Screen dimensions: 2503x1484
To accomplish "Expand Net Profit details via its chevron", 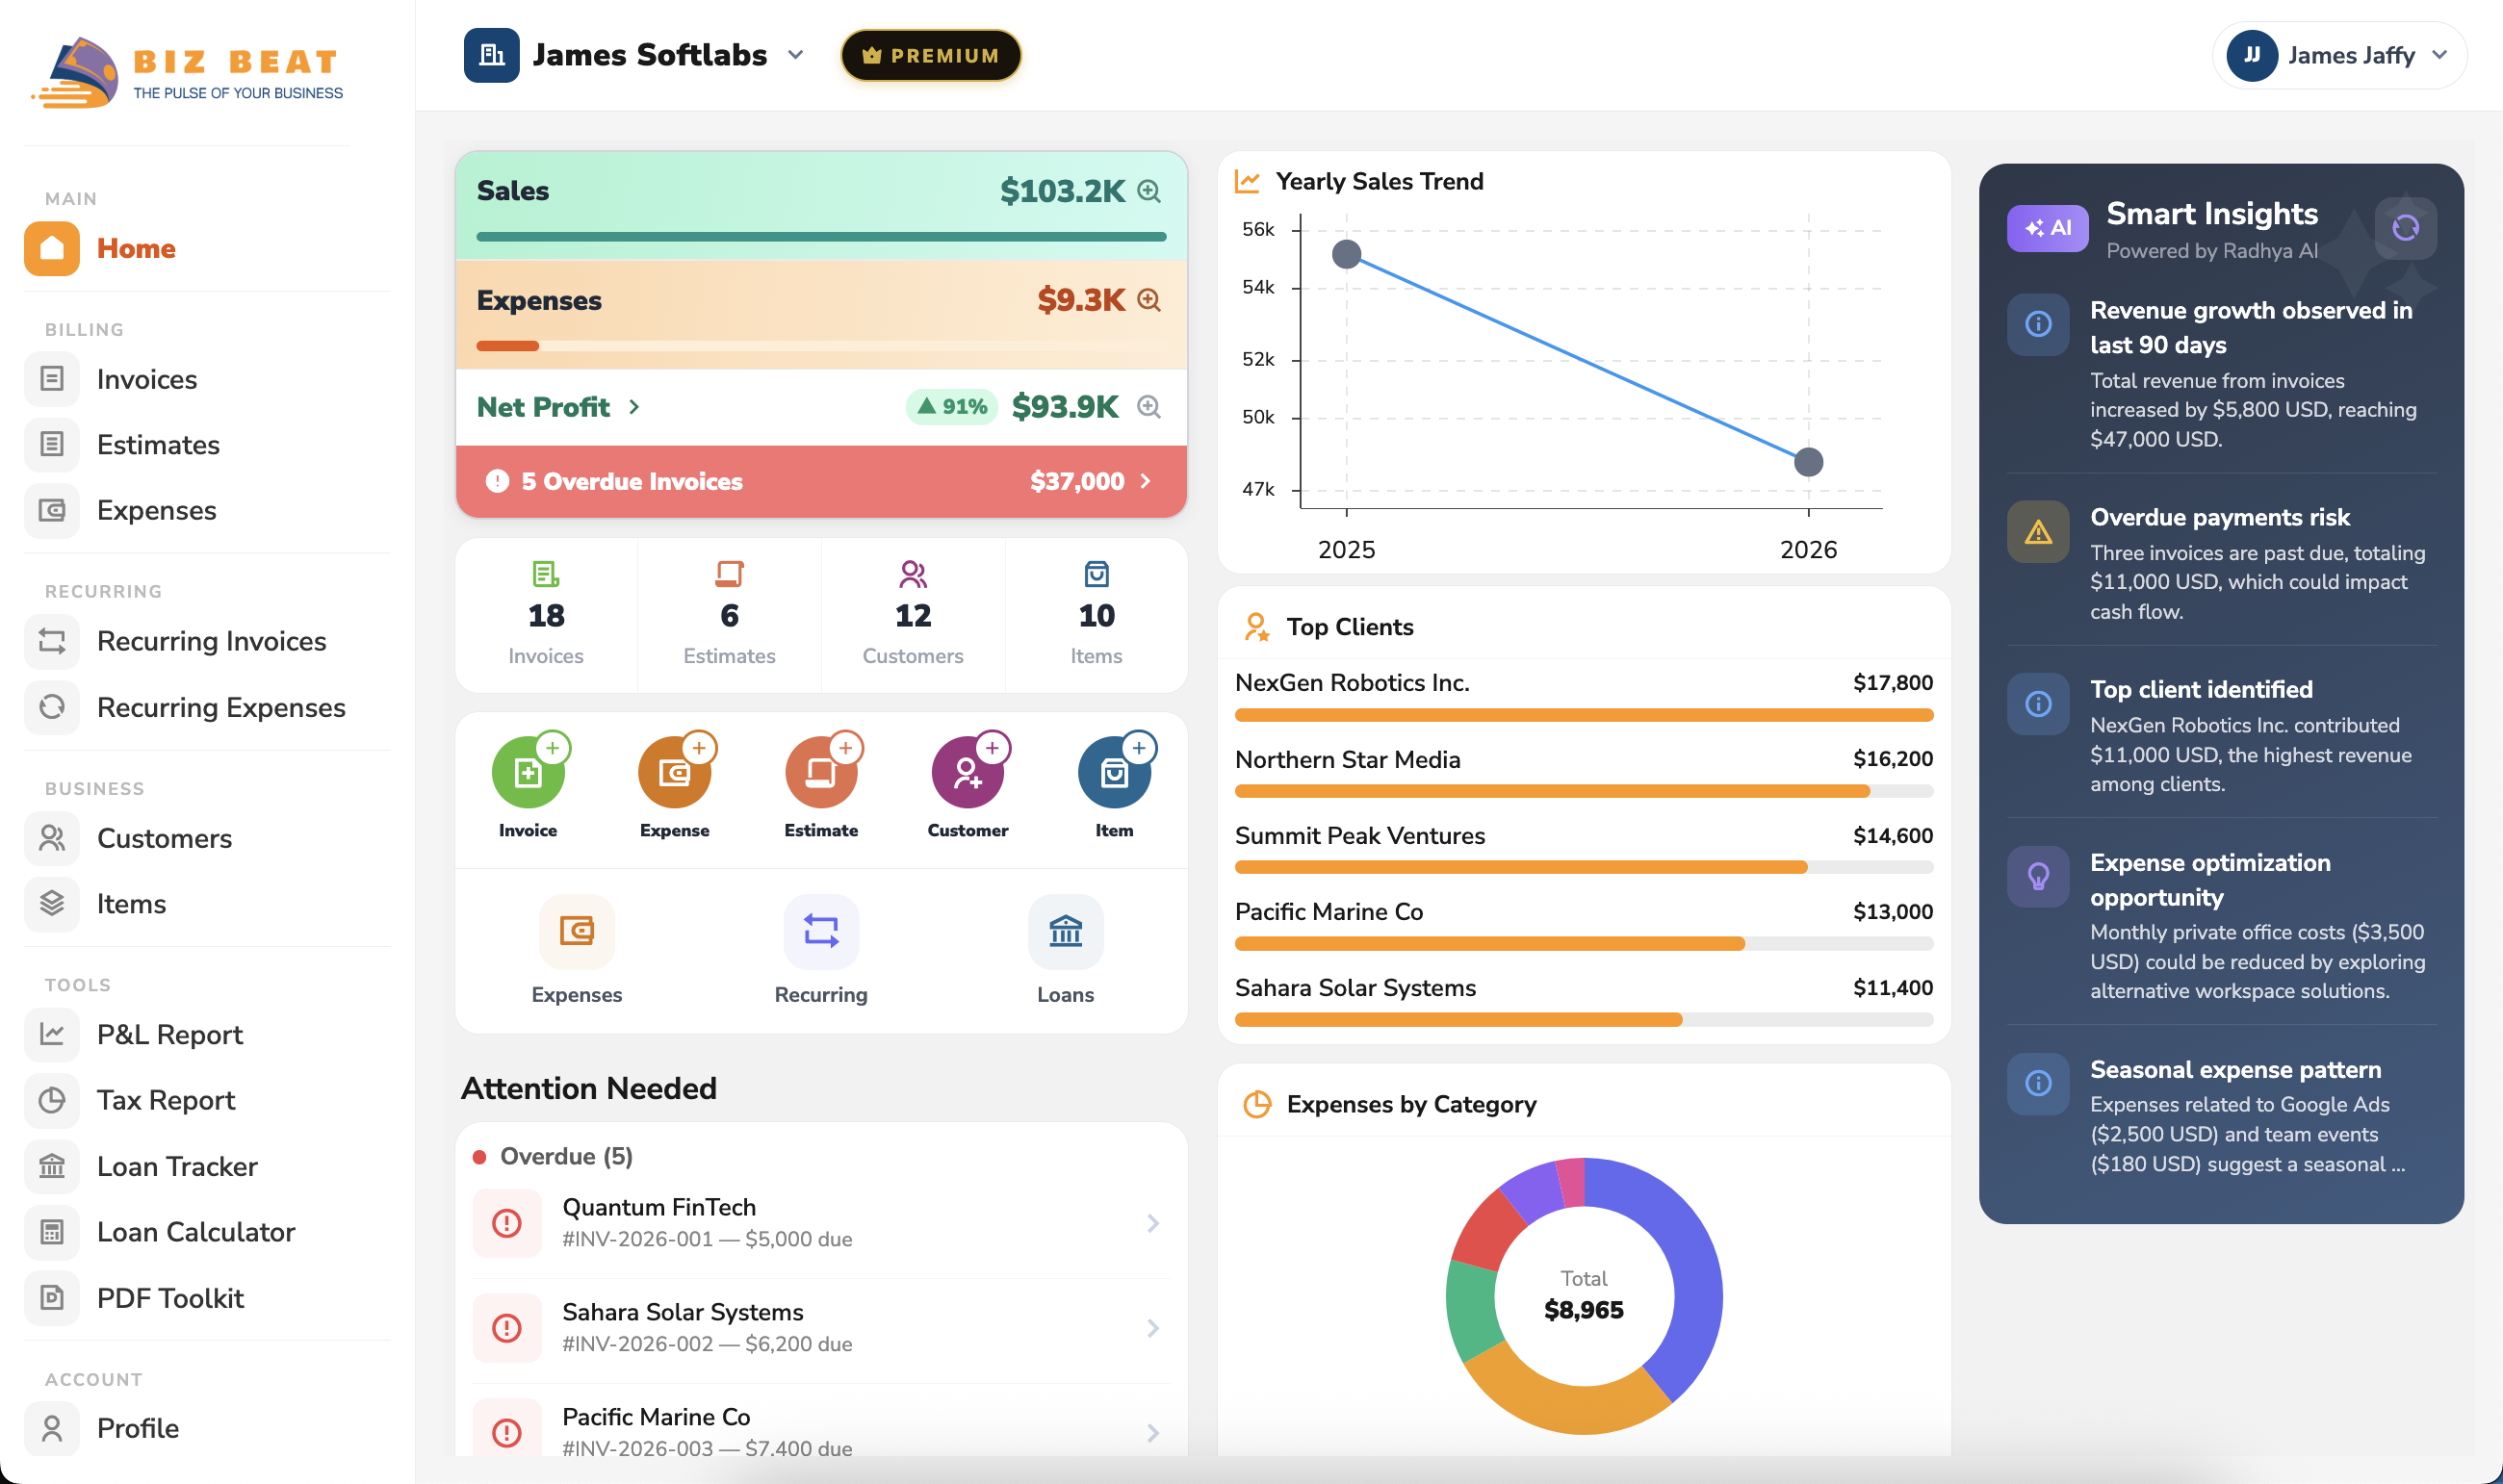I will (x=635, y=407).
